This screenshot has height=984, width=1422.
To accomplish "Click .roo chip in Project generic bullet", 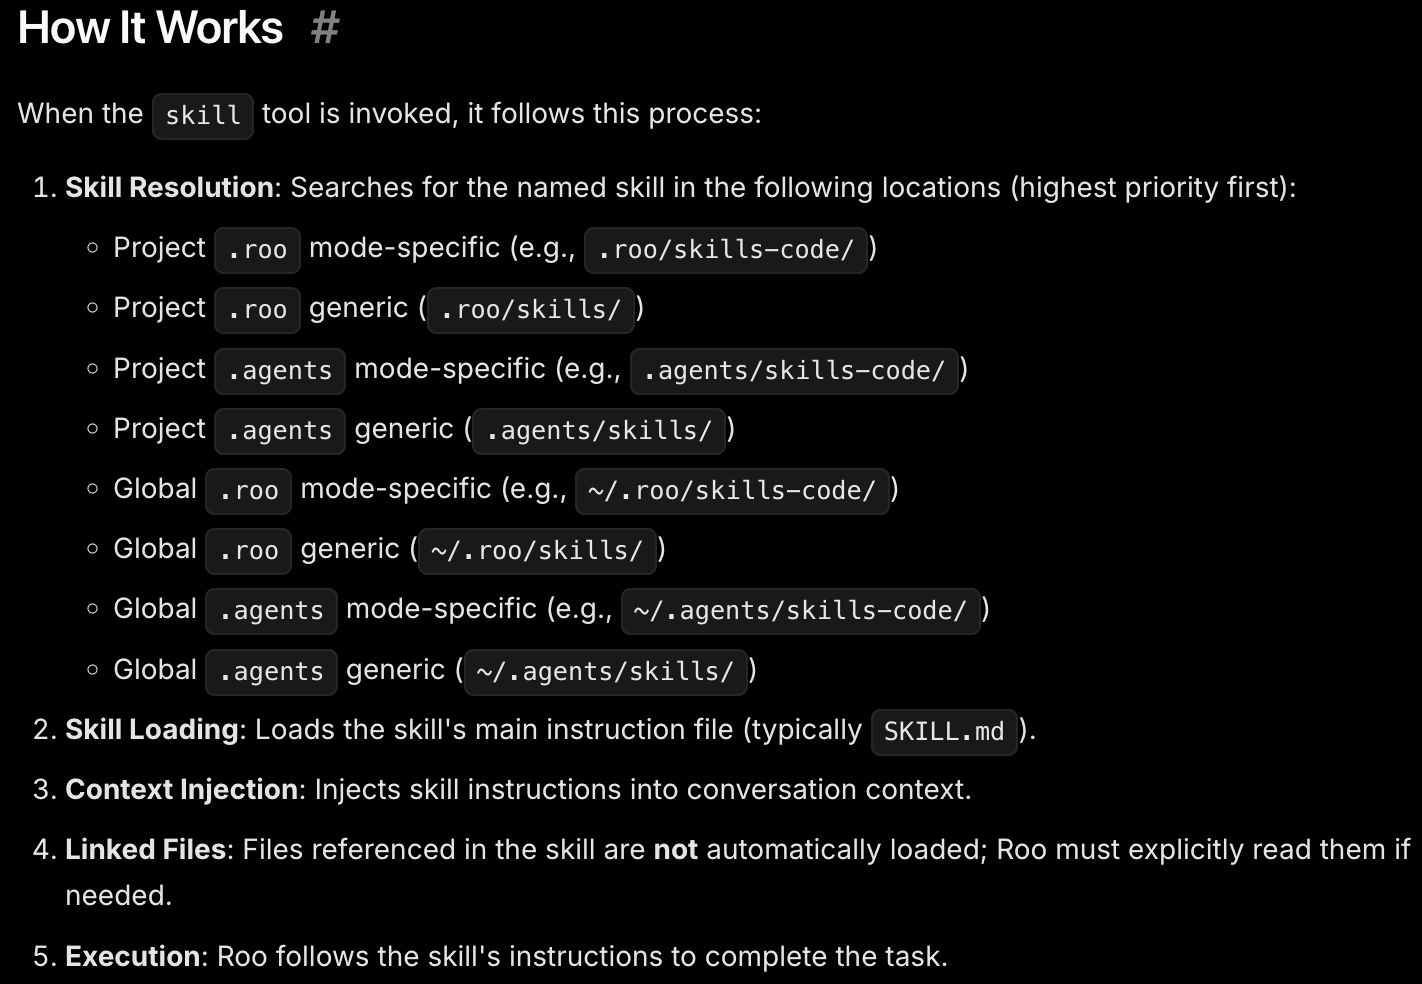I will pos(257,310).
